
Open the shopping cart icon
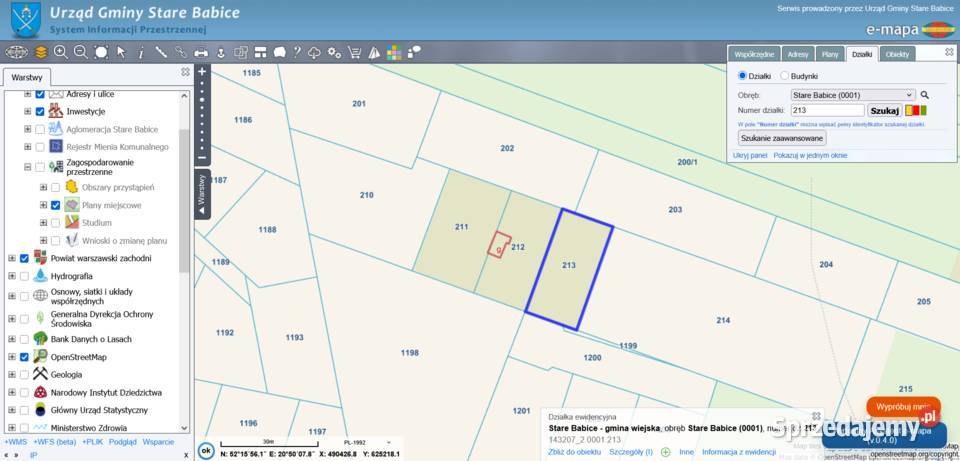pyautogui.click(x=354, y=52)
